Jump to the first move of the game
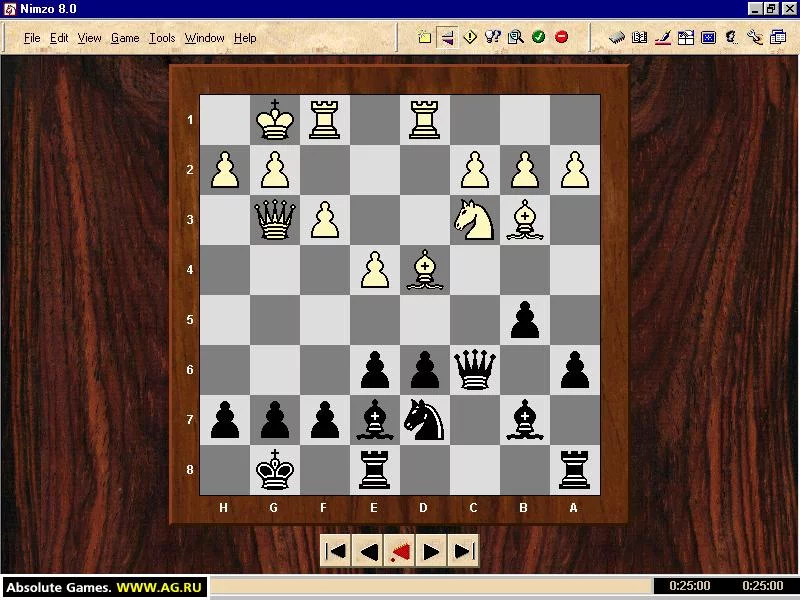Image resolution: width=800 pixels, height=600 pixels. [336, 551]
